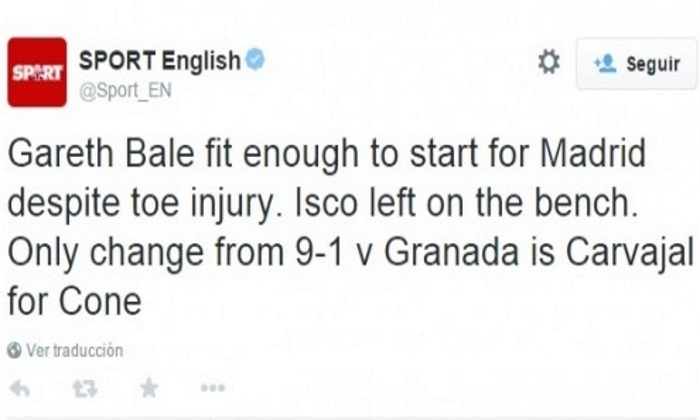The image size is (700, 420).
Task: Expand the three-dot more options
Action: point(212,389)
